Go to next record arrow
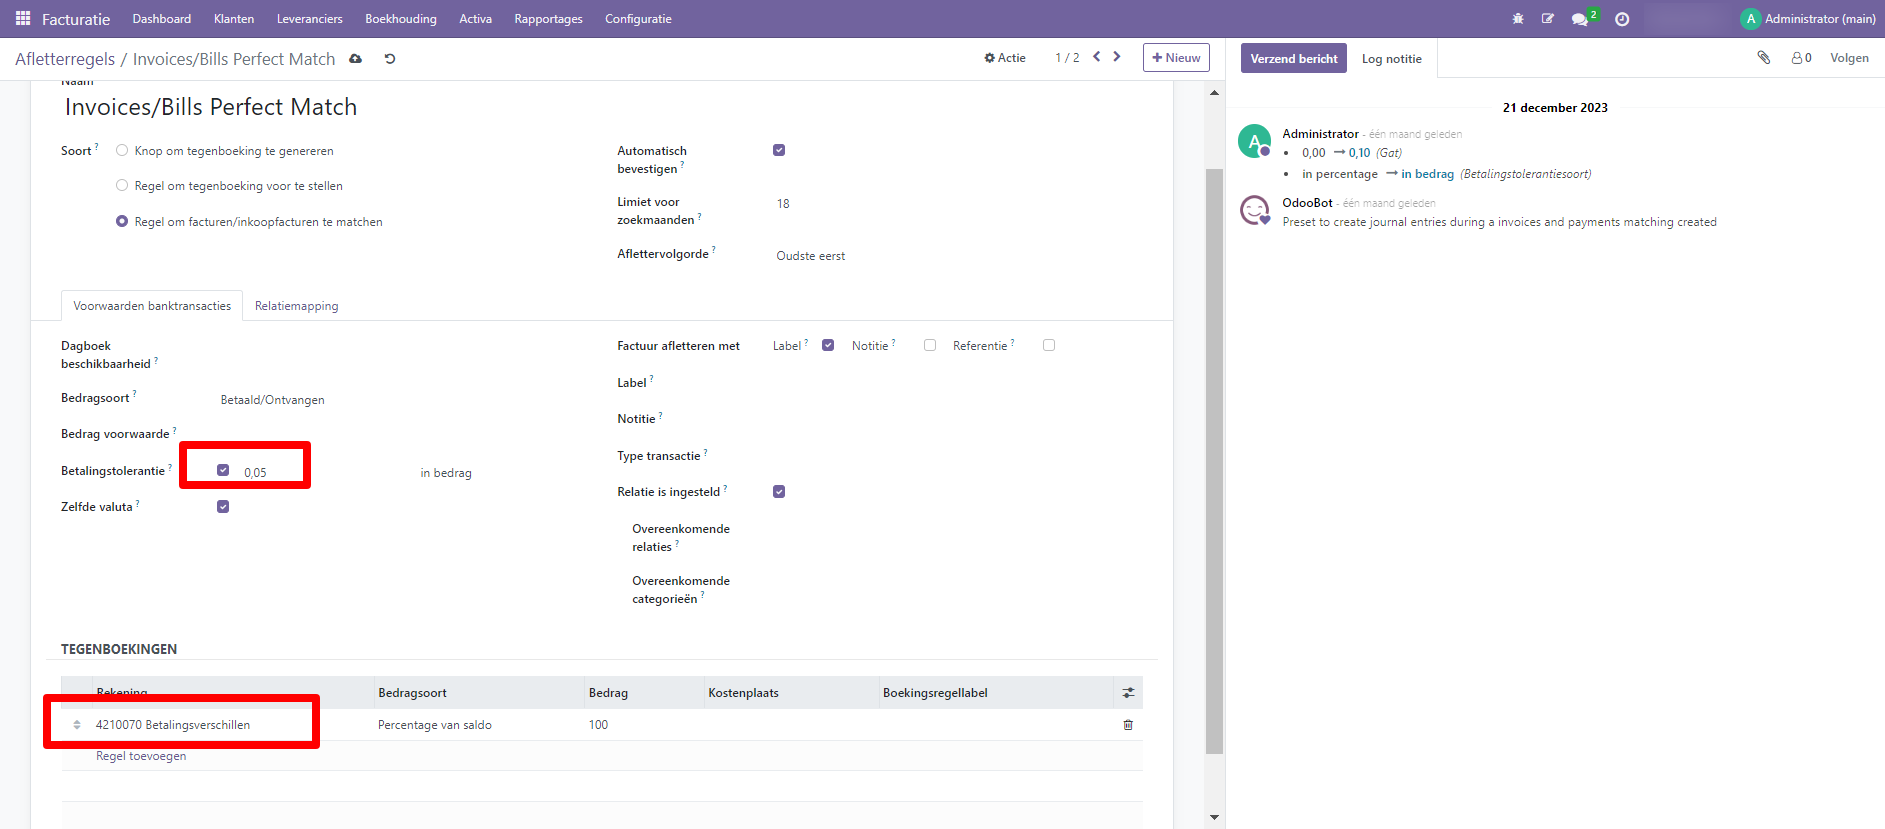The height and width of the screenshot is (829, 1885). (x=1117, y=57)
